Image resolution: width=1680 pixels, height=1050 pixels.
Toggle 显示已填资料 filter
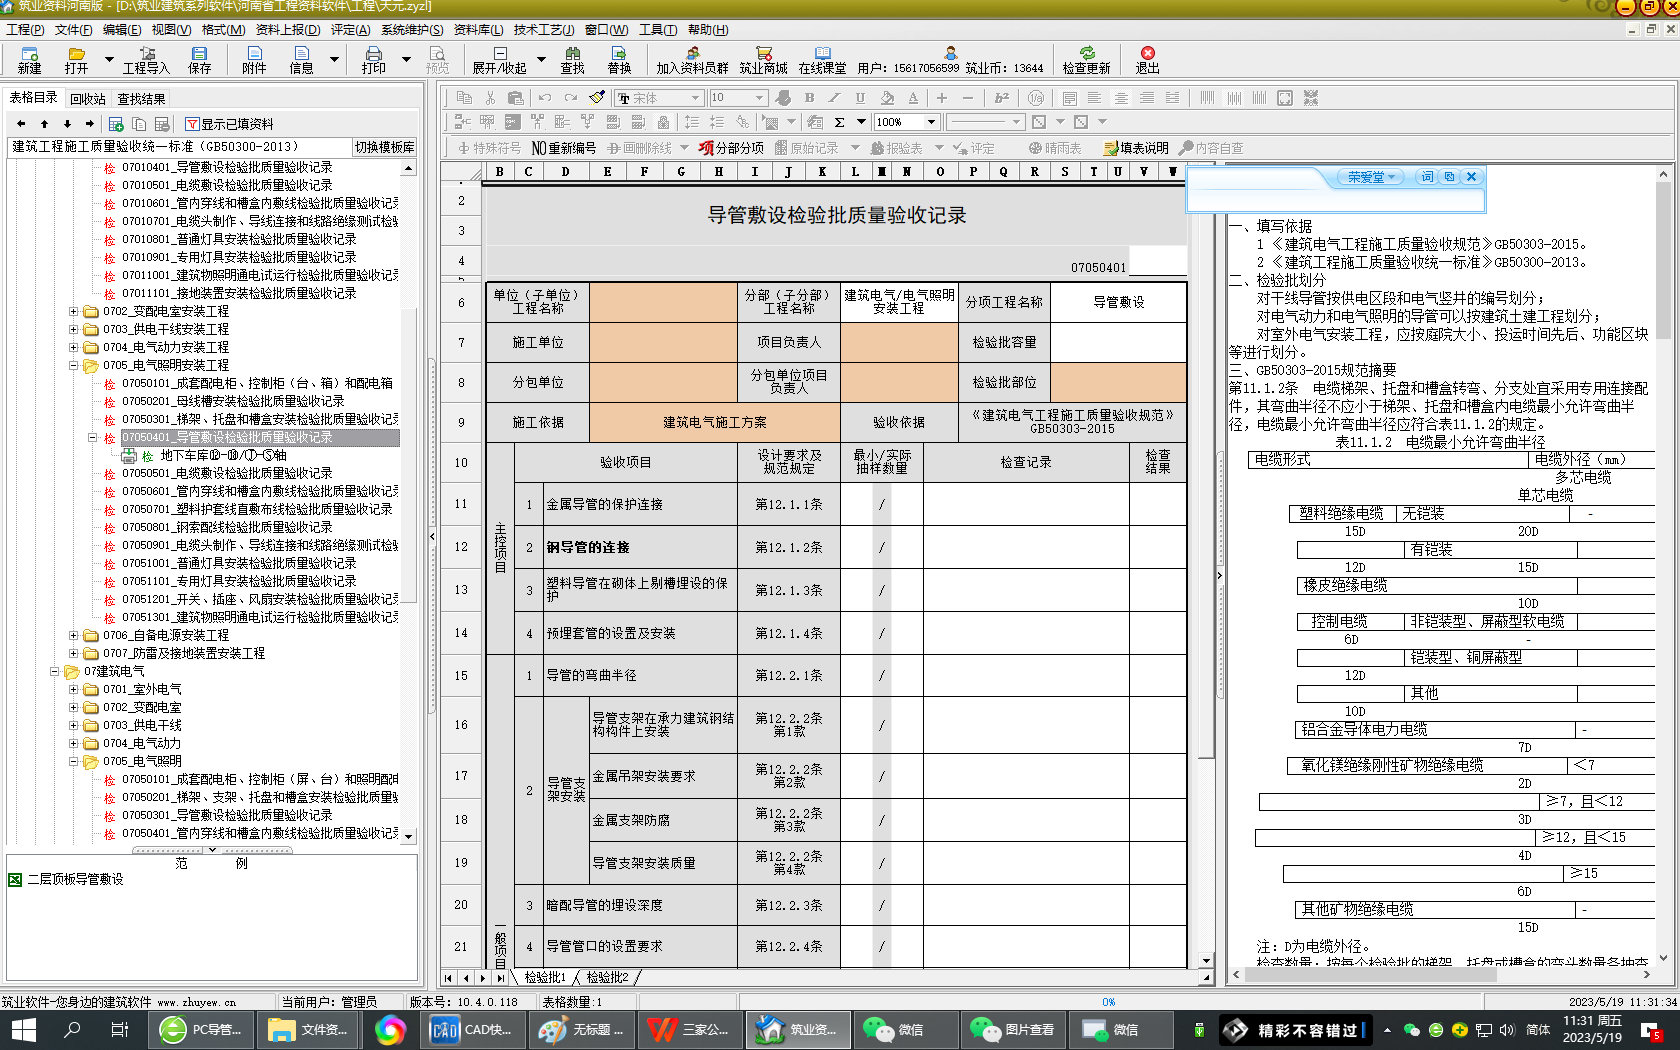coord(229,124)
